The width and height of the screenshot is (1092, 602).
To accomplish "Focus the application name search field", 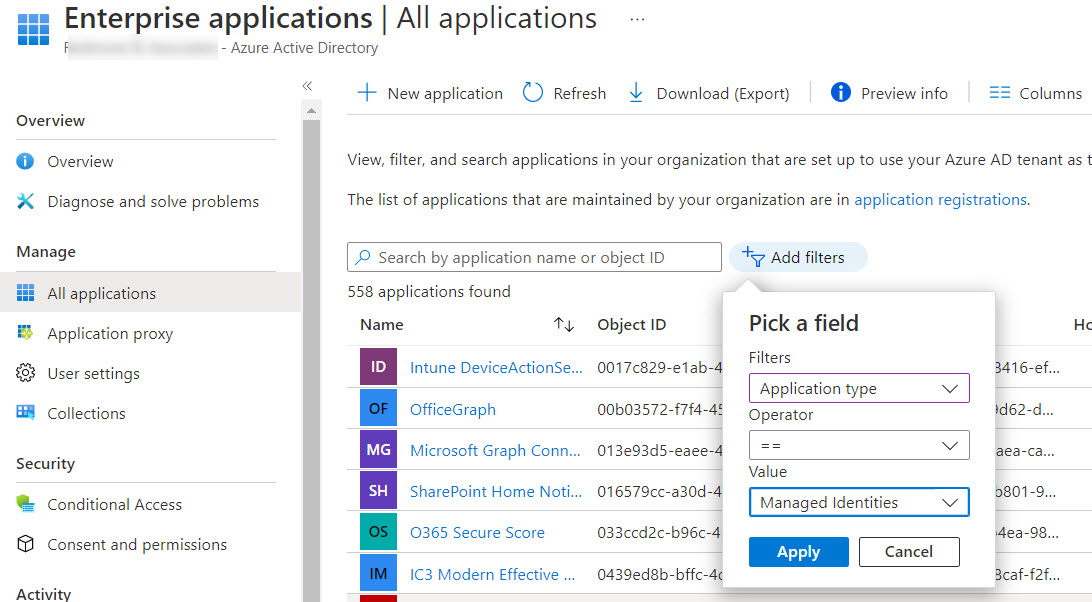I will pyautogui.click(x=534, y=257).
